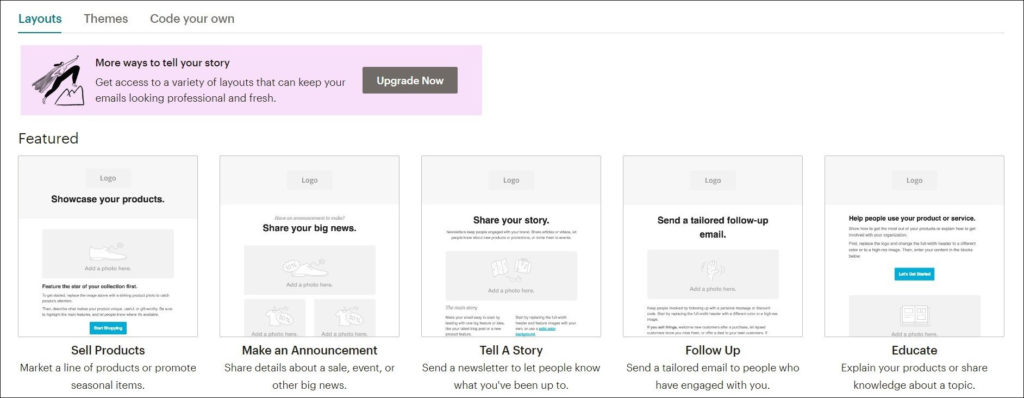Select the Educate layout thumbnail
This screenshot has width=1024, height=398.
(x=914, y=246)
